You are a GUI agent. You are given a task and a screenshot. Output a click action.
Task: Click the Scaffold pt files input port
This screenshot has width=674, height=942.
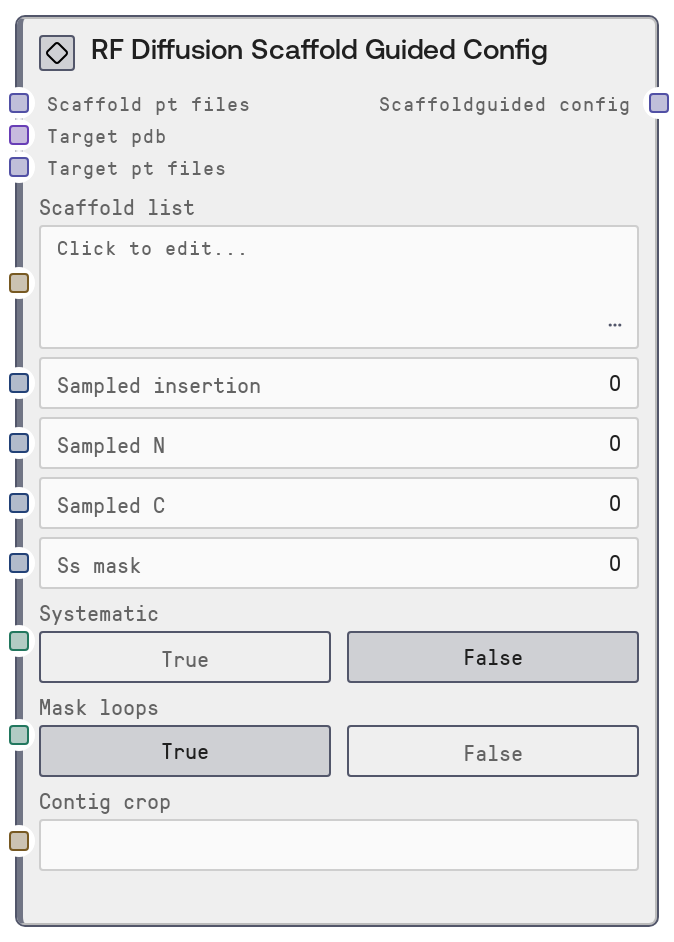click(x=19, y=103)
